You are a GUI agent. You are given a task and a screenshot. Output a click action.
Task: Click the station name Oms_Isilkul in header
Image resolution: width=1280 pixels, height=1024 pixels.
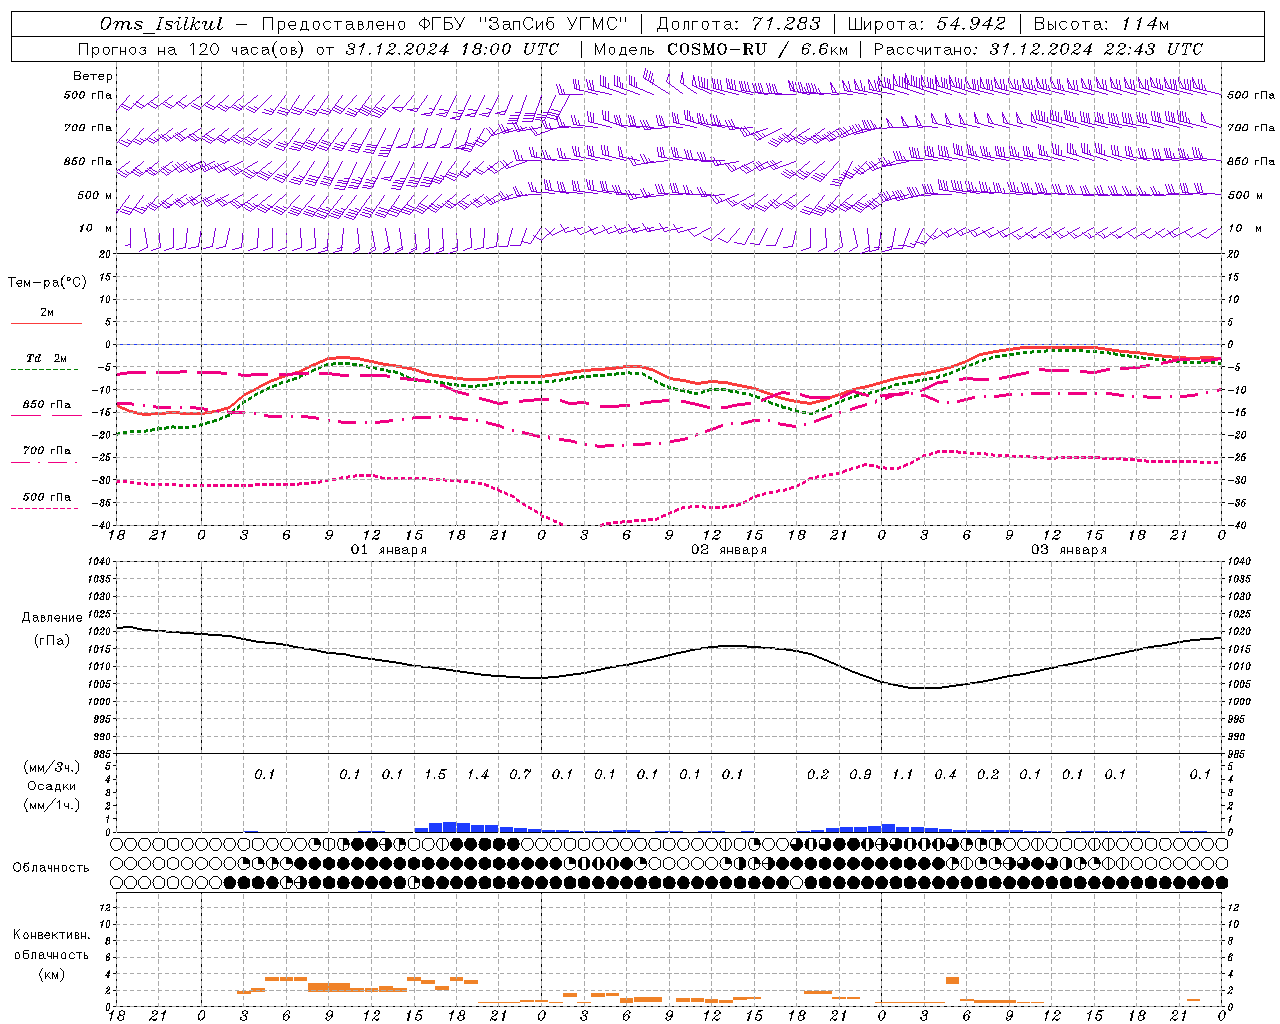(x=162, y=24)
